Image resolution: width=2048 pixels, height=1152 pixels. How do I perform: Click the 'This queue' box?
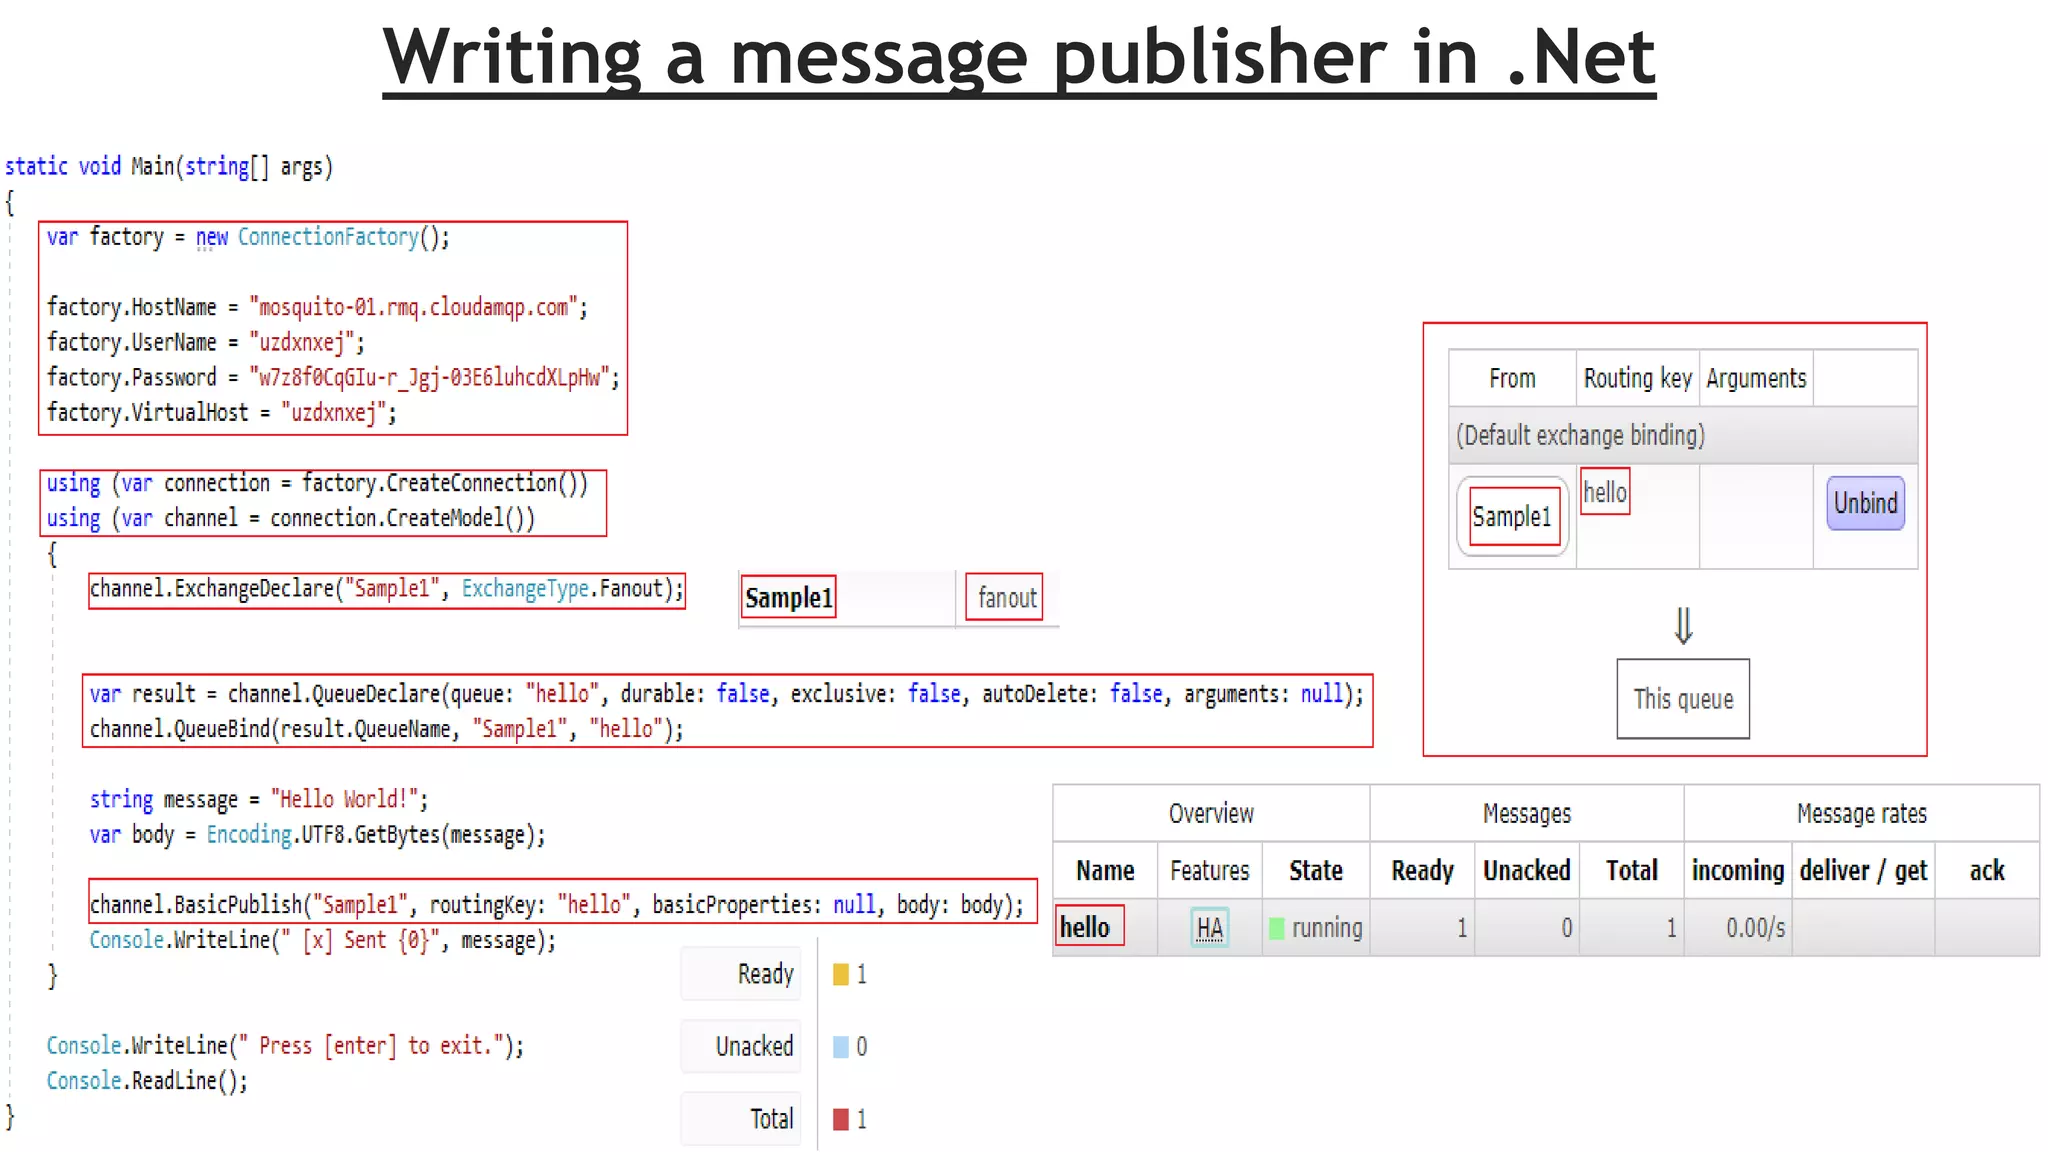[x=1683, y=699]
